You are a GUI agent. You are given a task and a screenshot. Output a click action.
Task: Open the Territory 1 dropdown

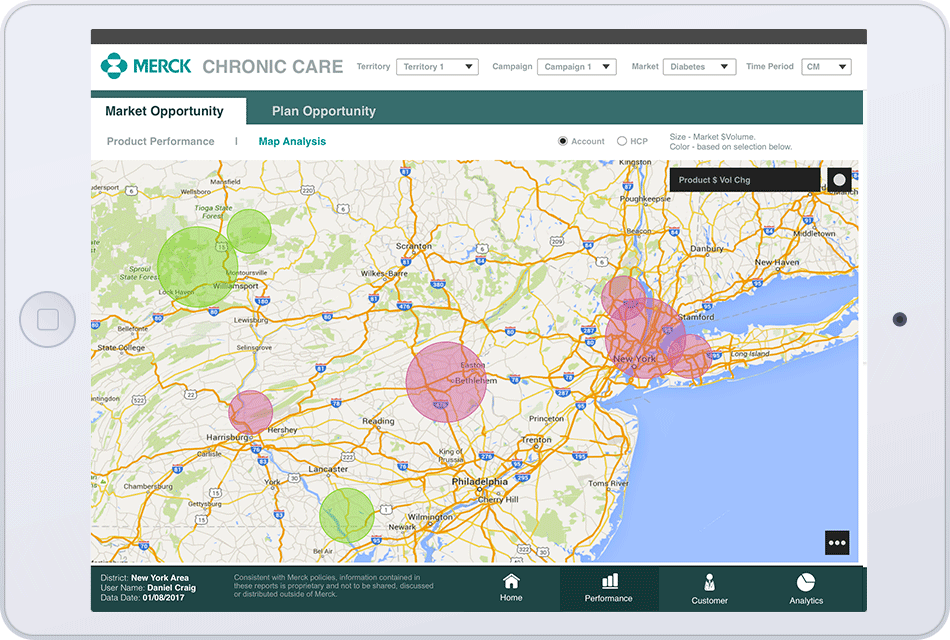[438, 66]
